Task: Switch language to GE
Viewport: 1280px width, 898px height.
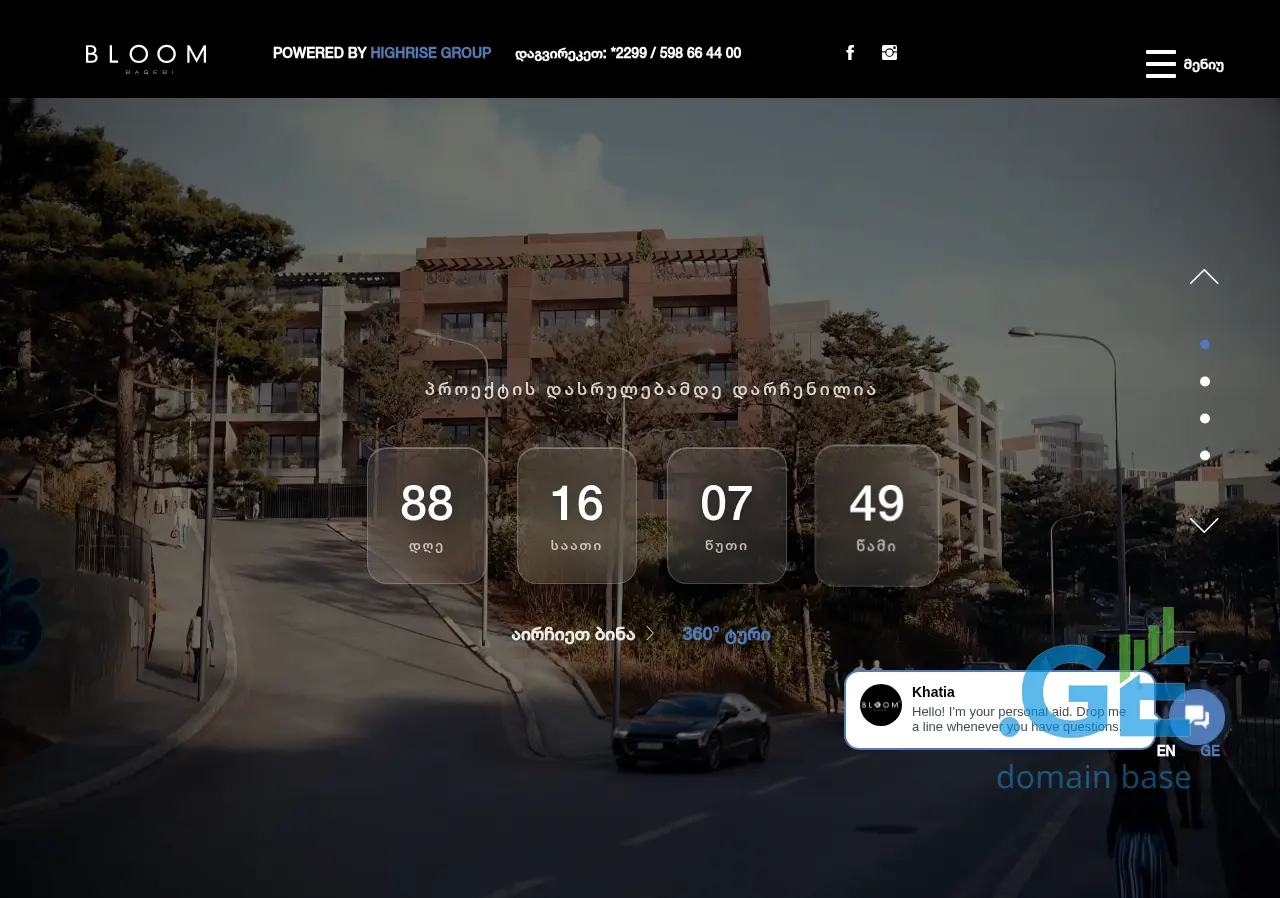Action: [x=1210, y=751]
